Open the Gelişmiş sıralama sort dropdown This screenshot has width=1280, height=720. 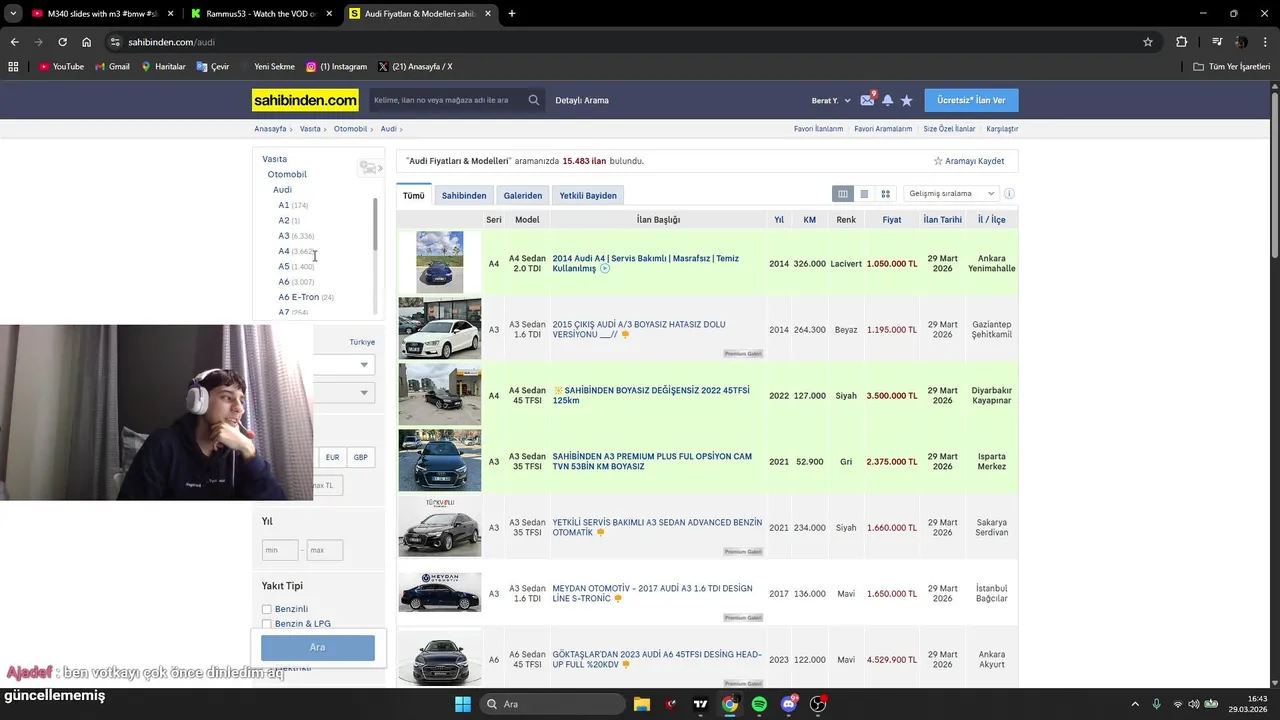pyautogui.click(x=951, y=194)
